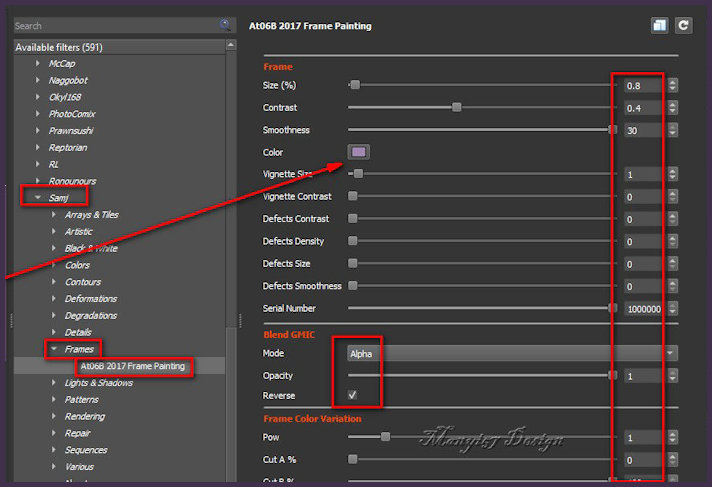712x487 pixels.
Task: Expand the Reptorian filter category
Action: [x=38, y=147]
